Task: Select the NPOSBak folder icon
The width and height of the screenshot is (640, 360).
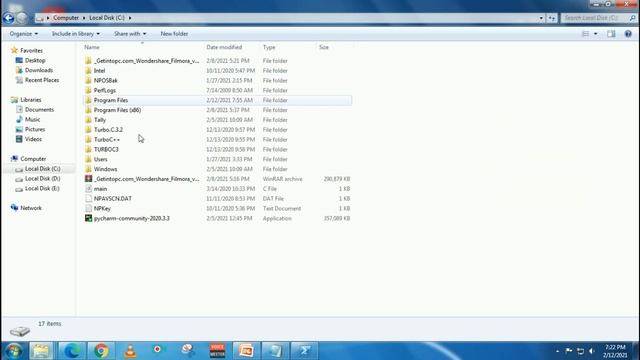Action: click(88, 80)
